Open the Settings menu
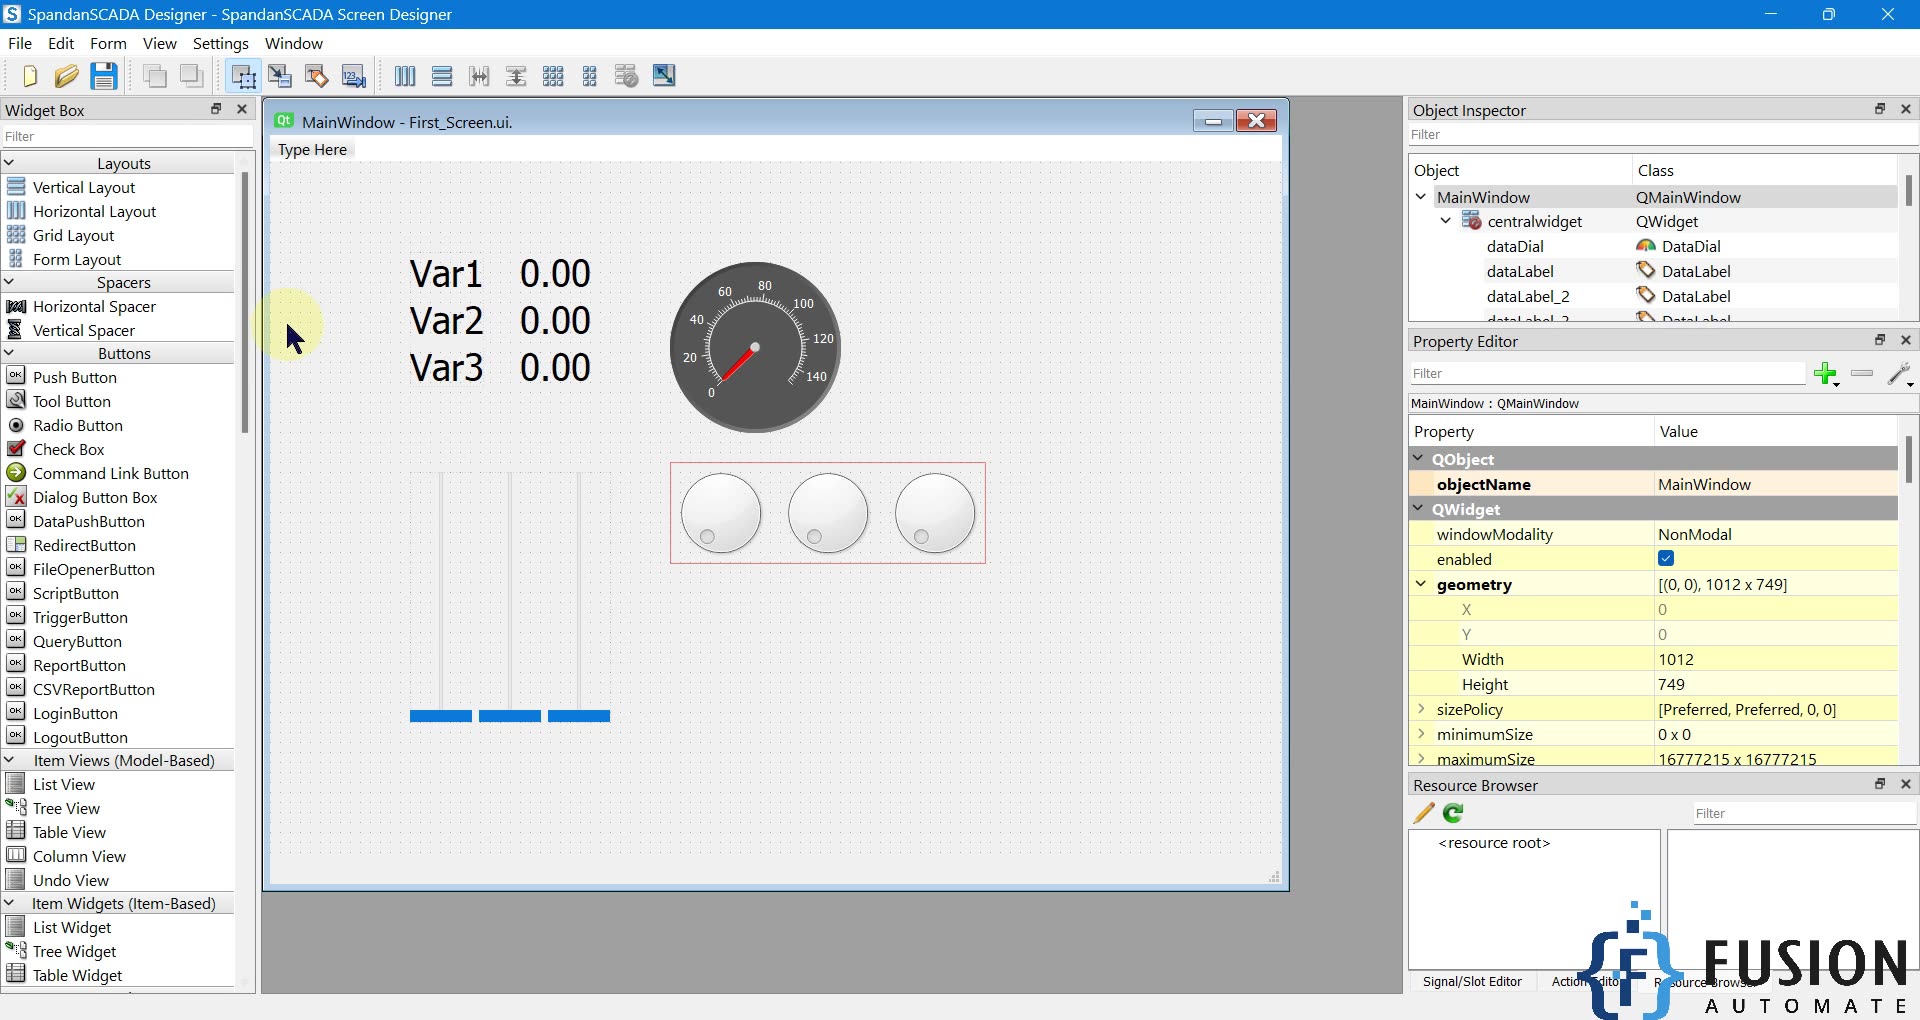 [220, 43]
